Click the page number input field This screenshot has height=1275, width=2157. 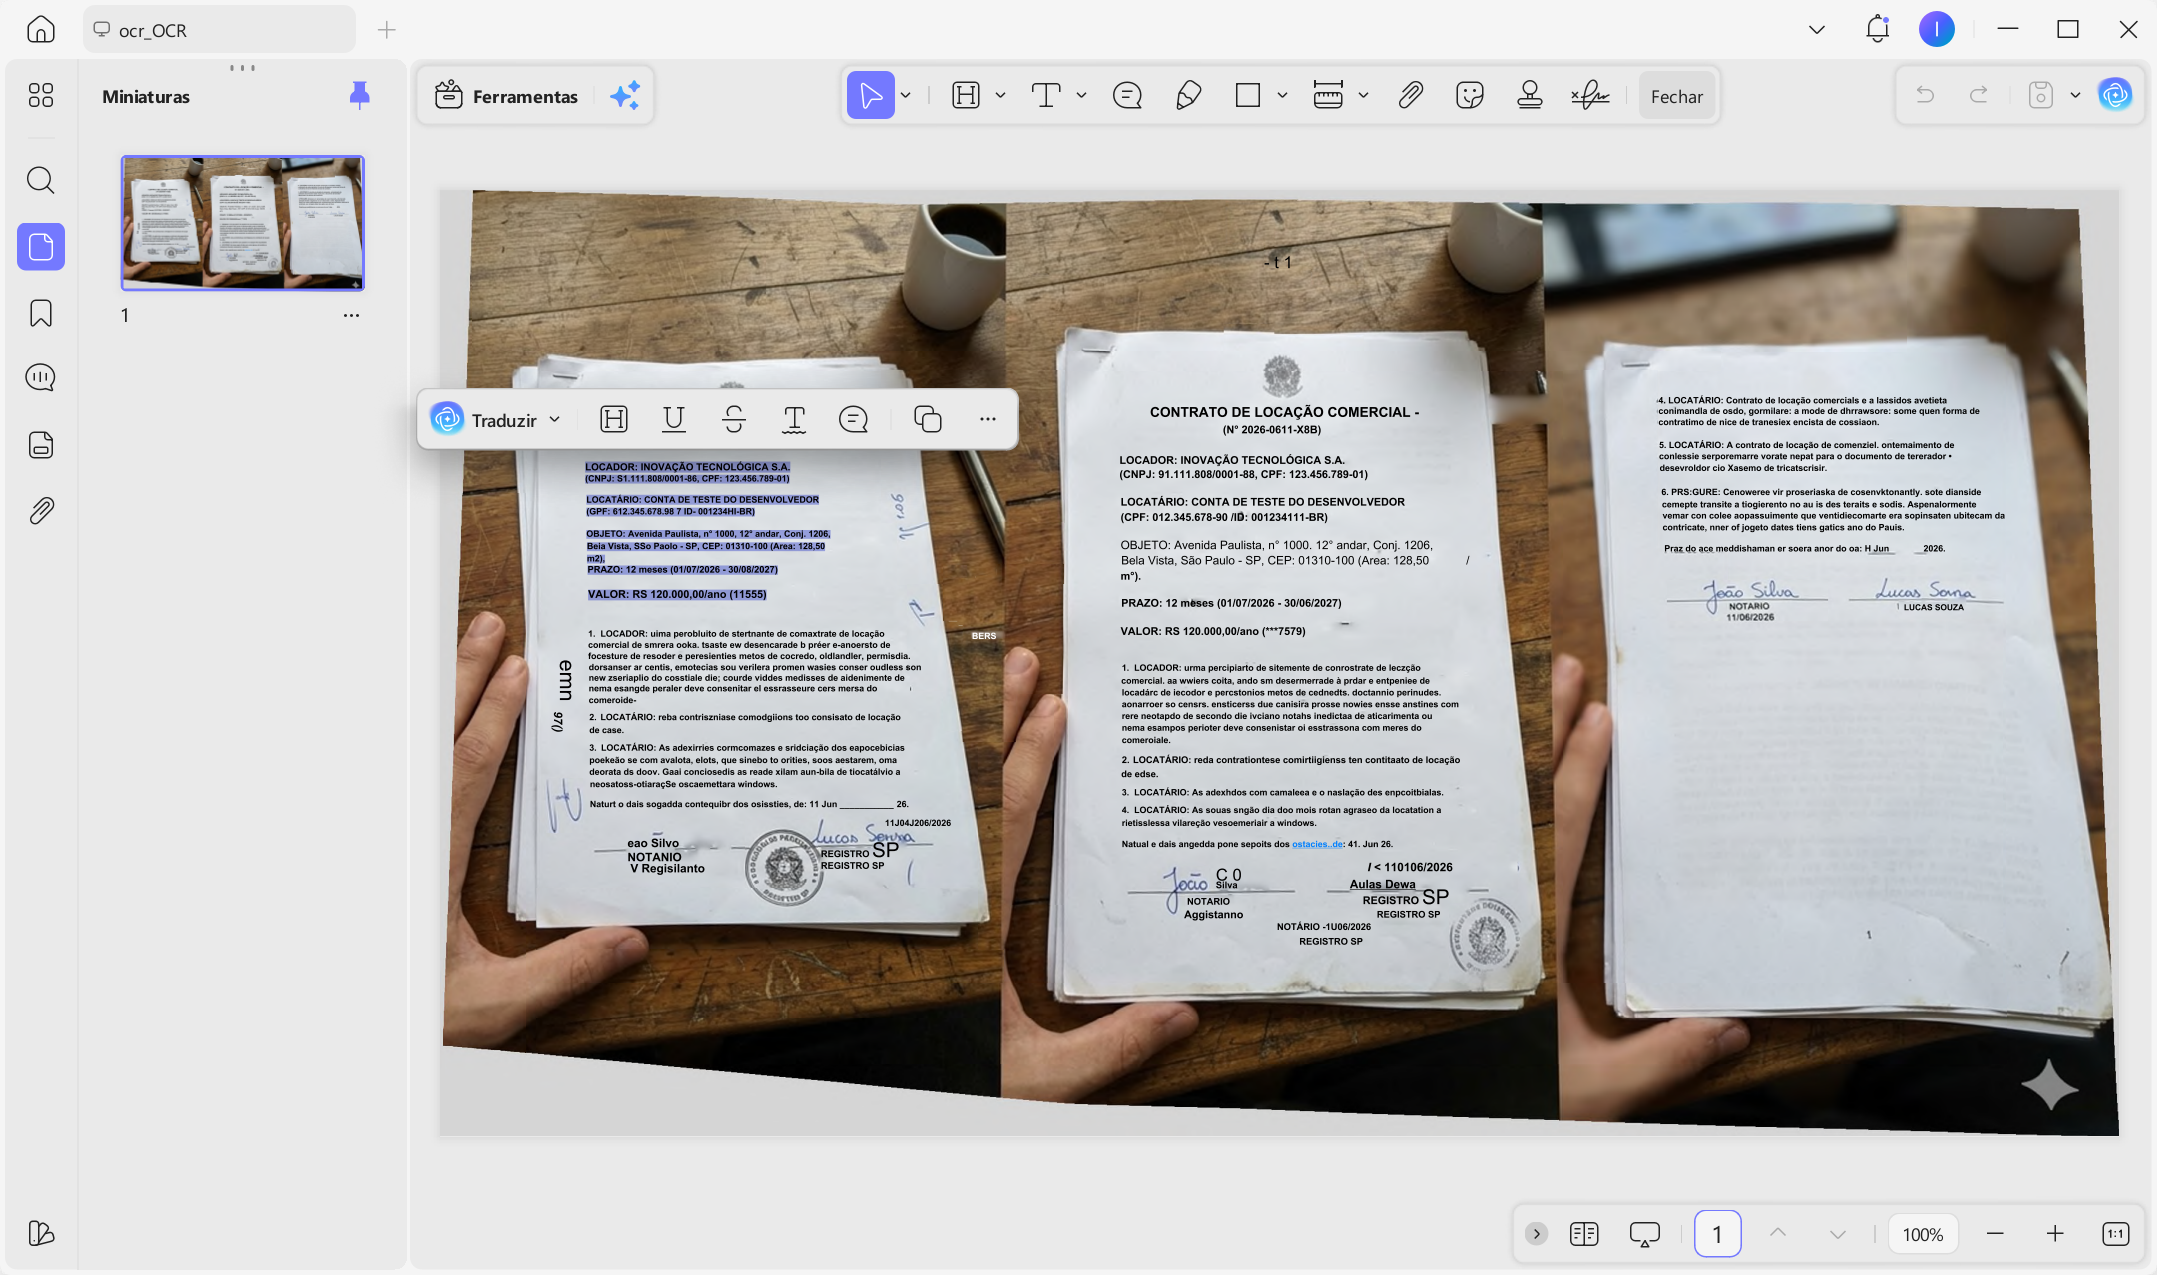(x=1717, y=1234)
